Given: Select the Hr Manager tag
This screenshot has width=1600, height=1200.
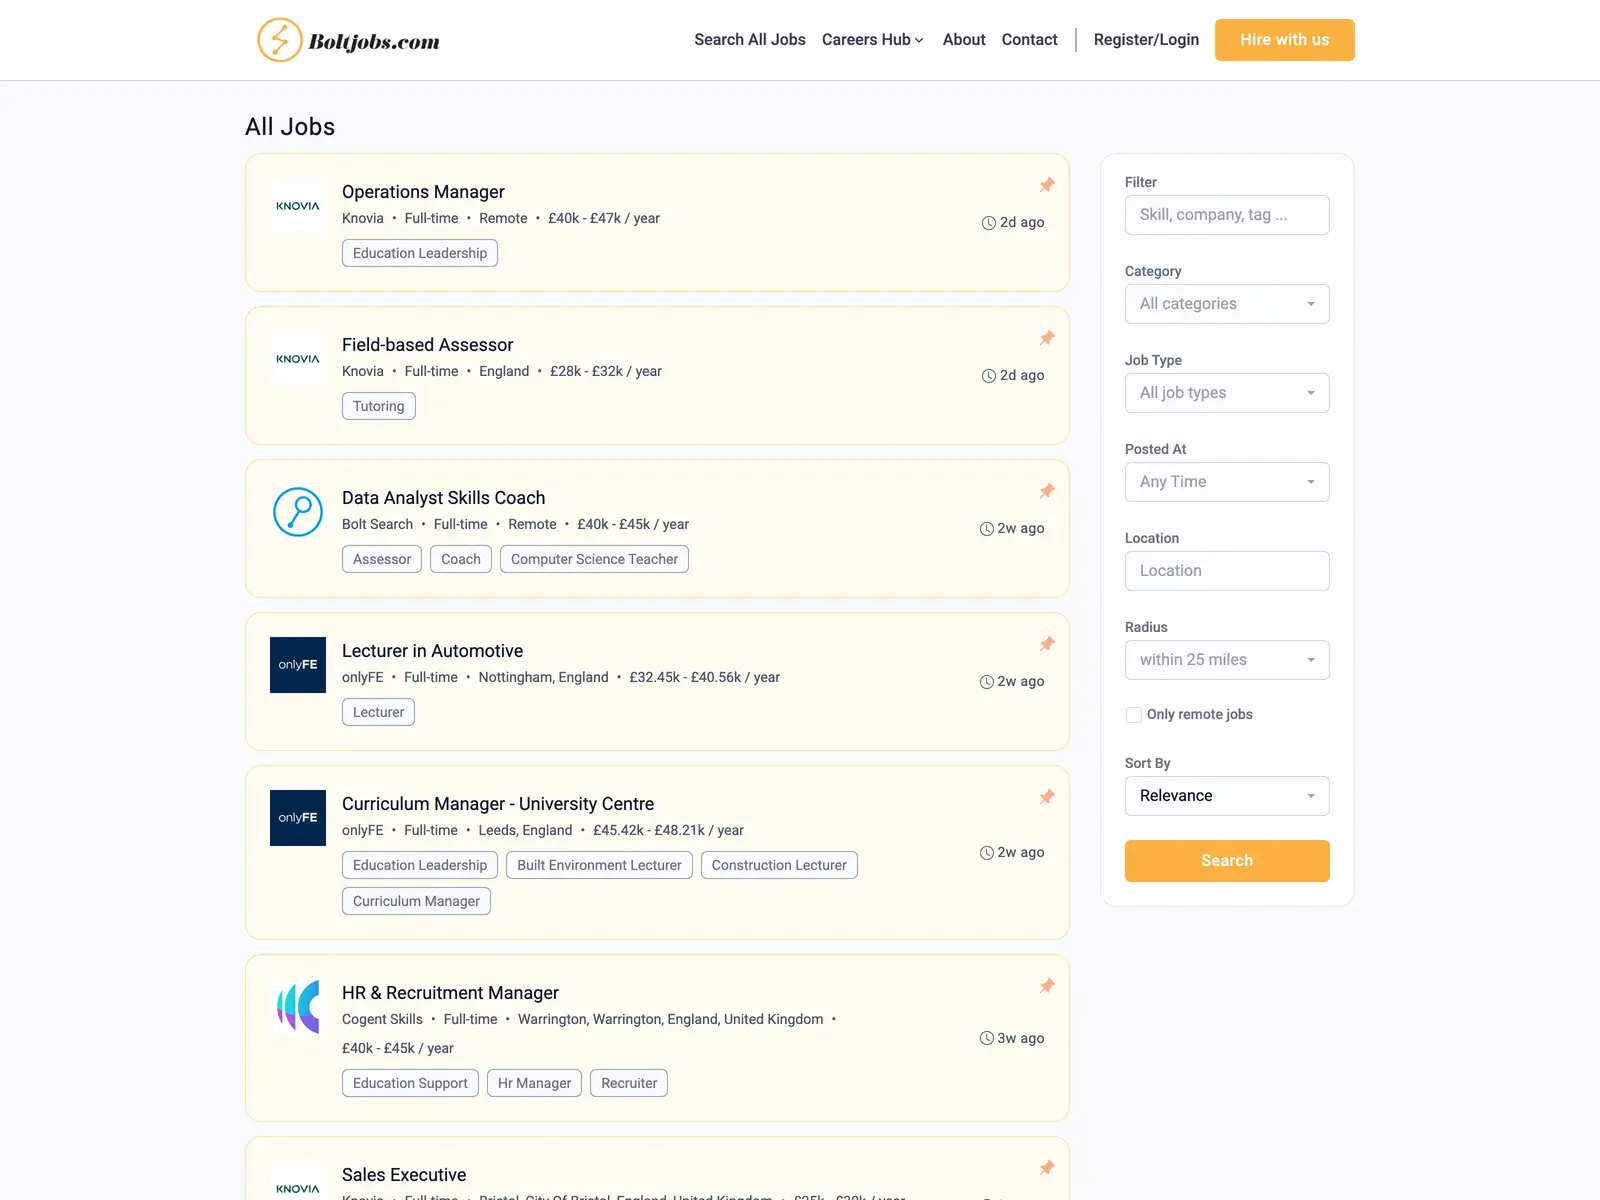Looking at the screenshot, I should (534, 1083).
